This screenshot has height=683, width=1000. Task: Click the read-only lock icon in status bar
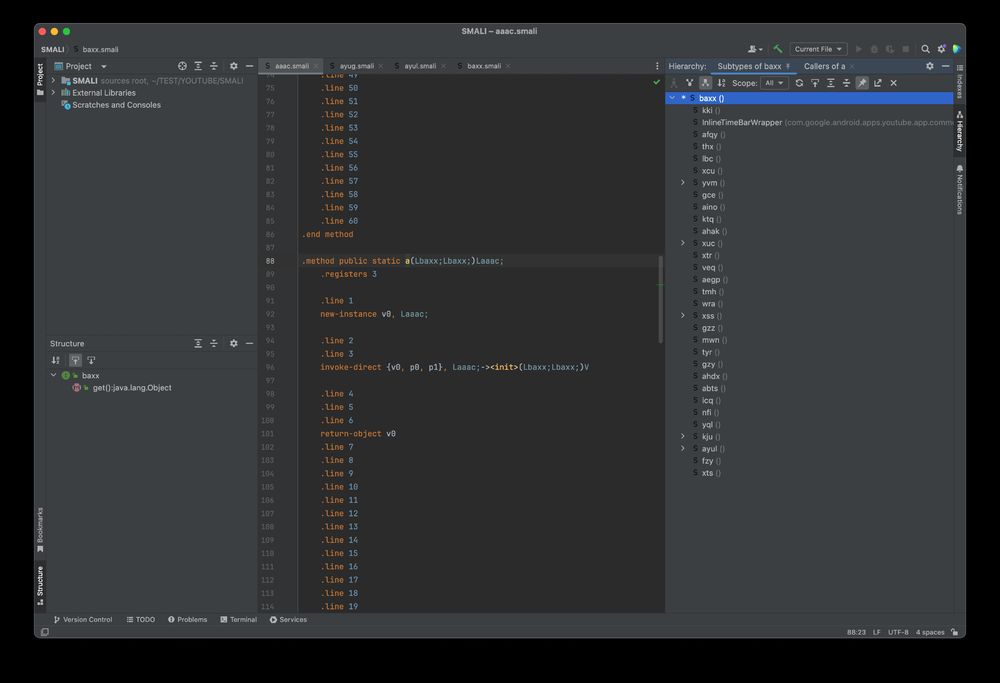[955, 632]
